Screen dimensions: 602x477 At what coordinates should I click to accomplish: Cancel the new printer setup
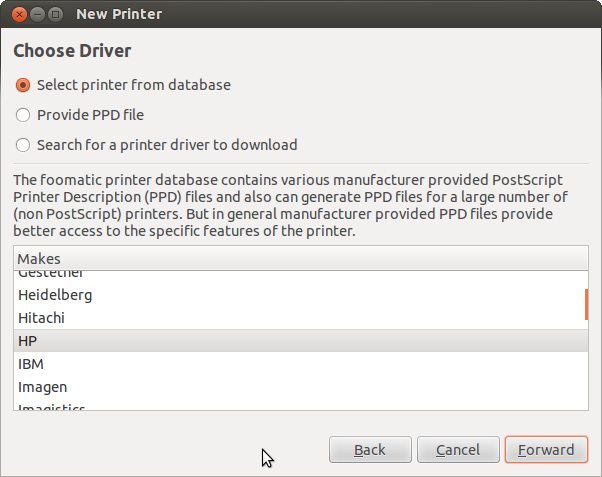coord(458,450)
